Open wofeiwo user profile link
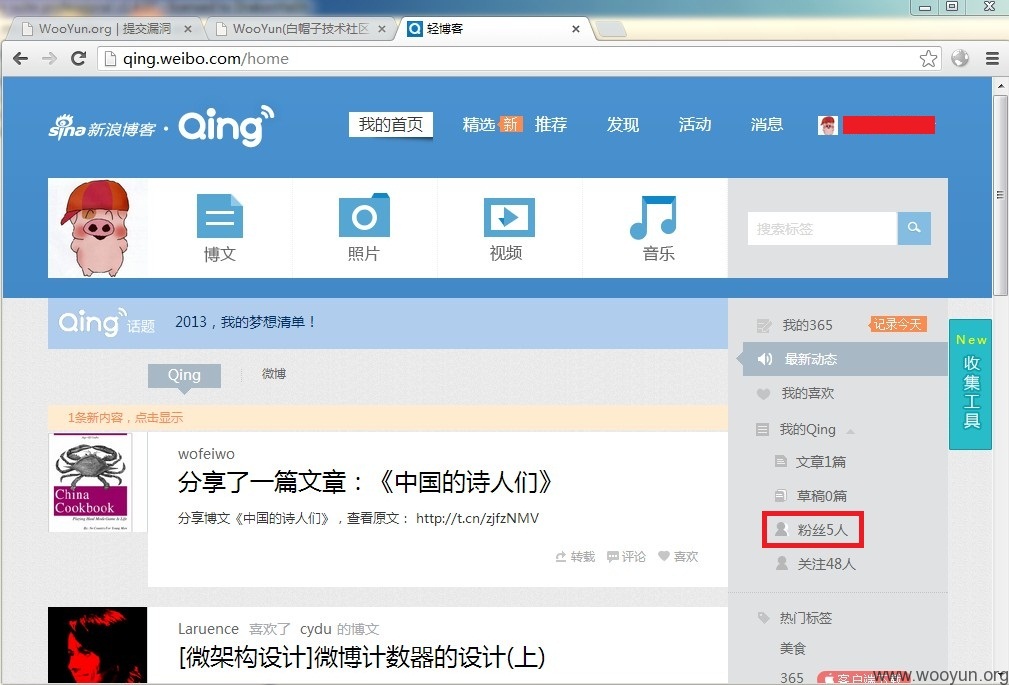 click(206, 454)
